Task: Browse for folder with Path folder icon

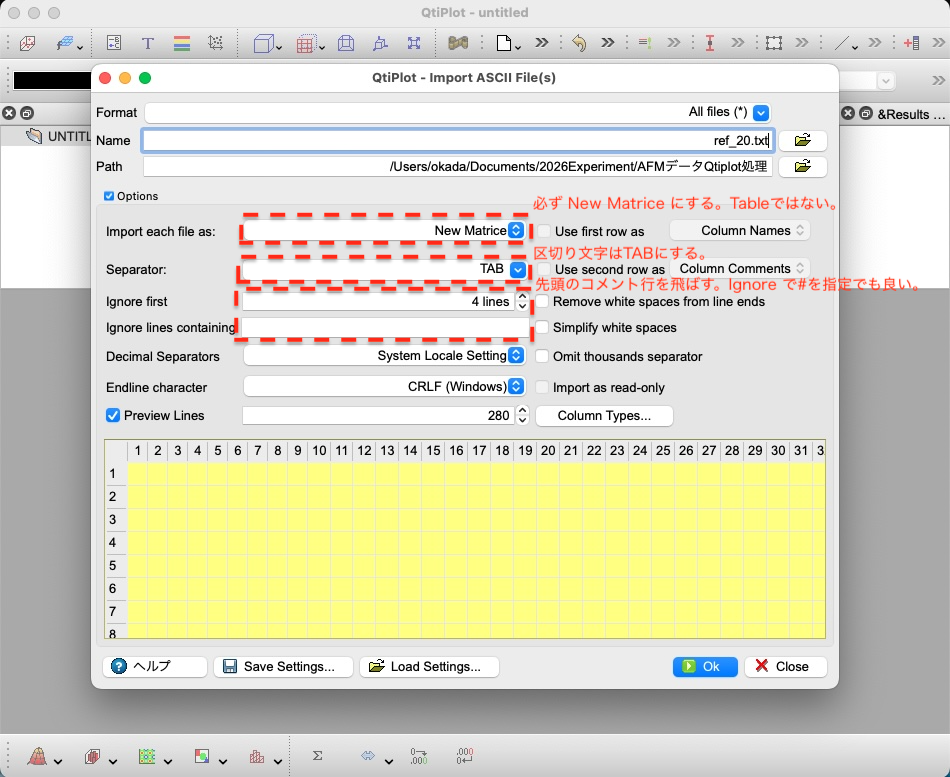Action: click(802, 166)
